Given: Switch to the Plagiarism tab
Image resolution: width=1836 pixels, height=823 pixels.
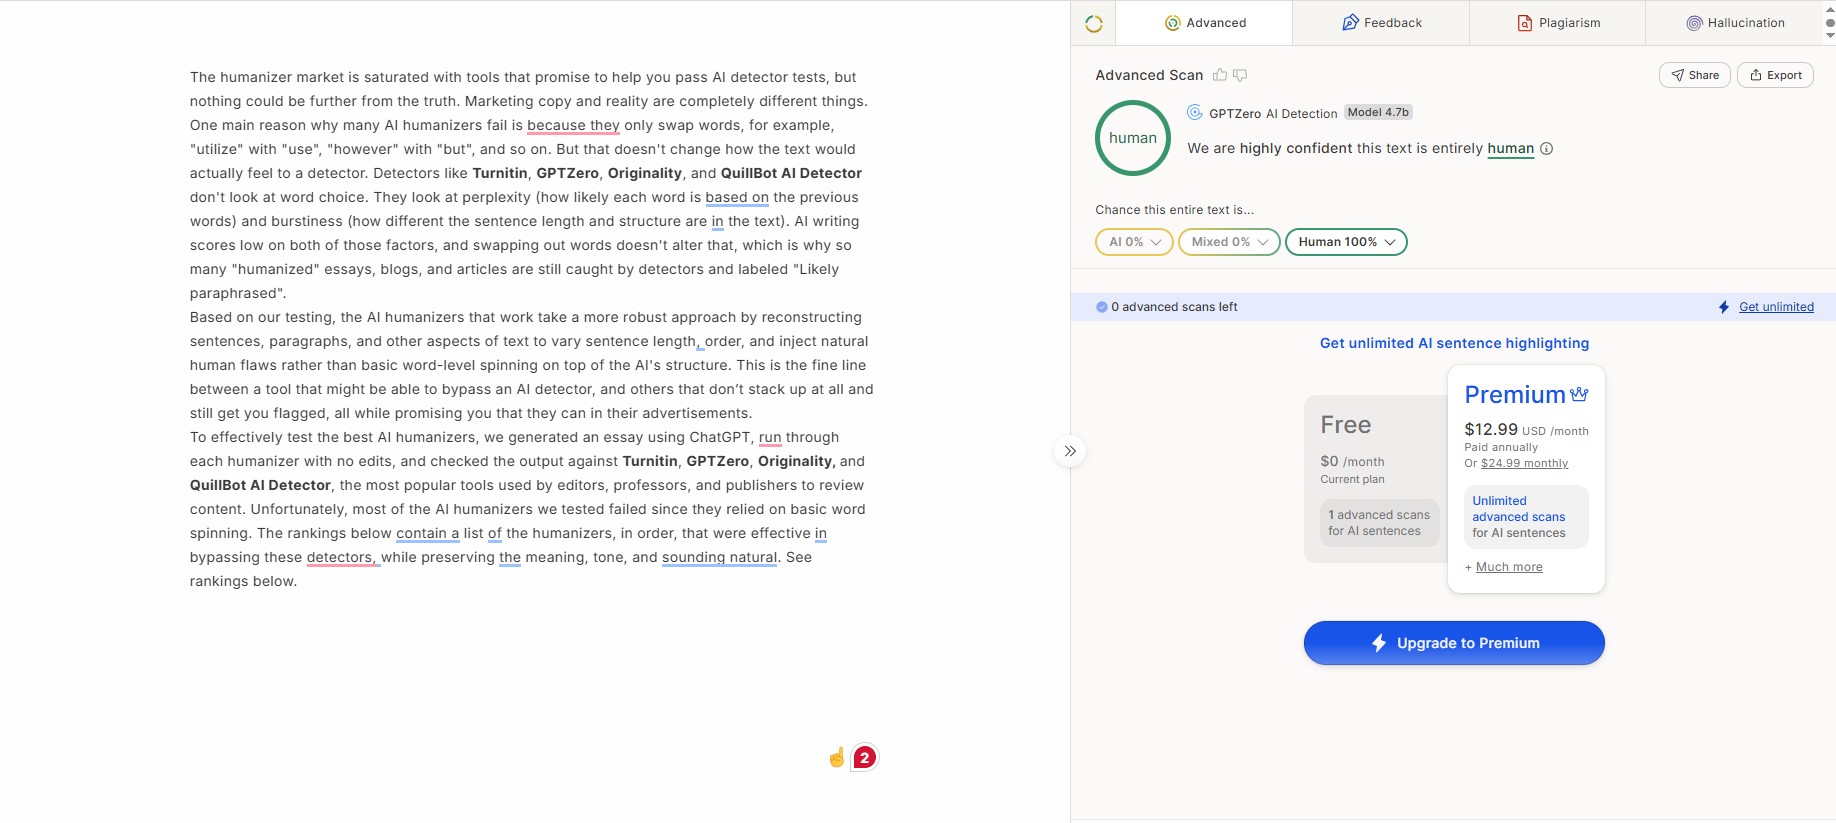Looking at the screenshot, I should [1558, 23].
